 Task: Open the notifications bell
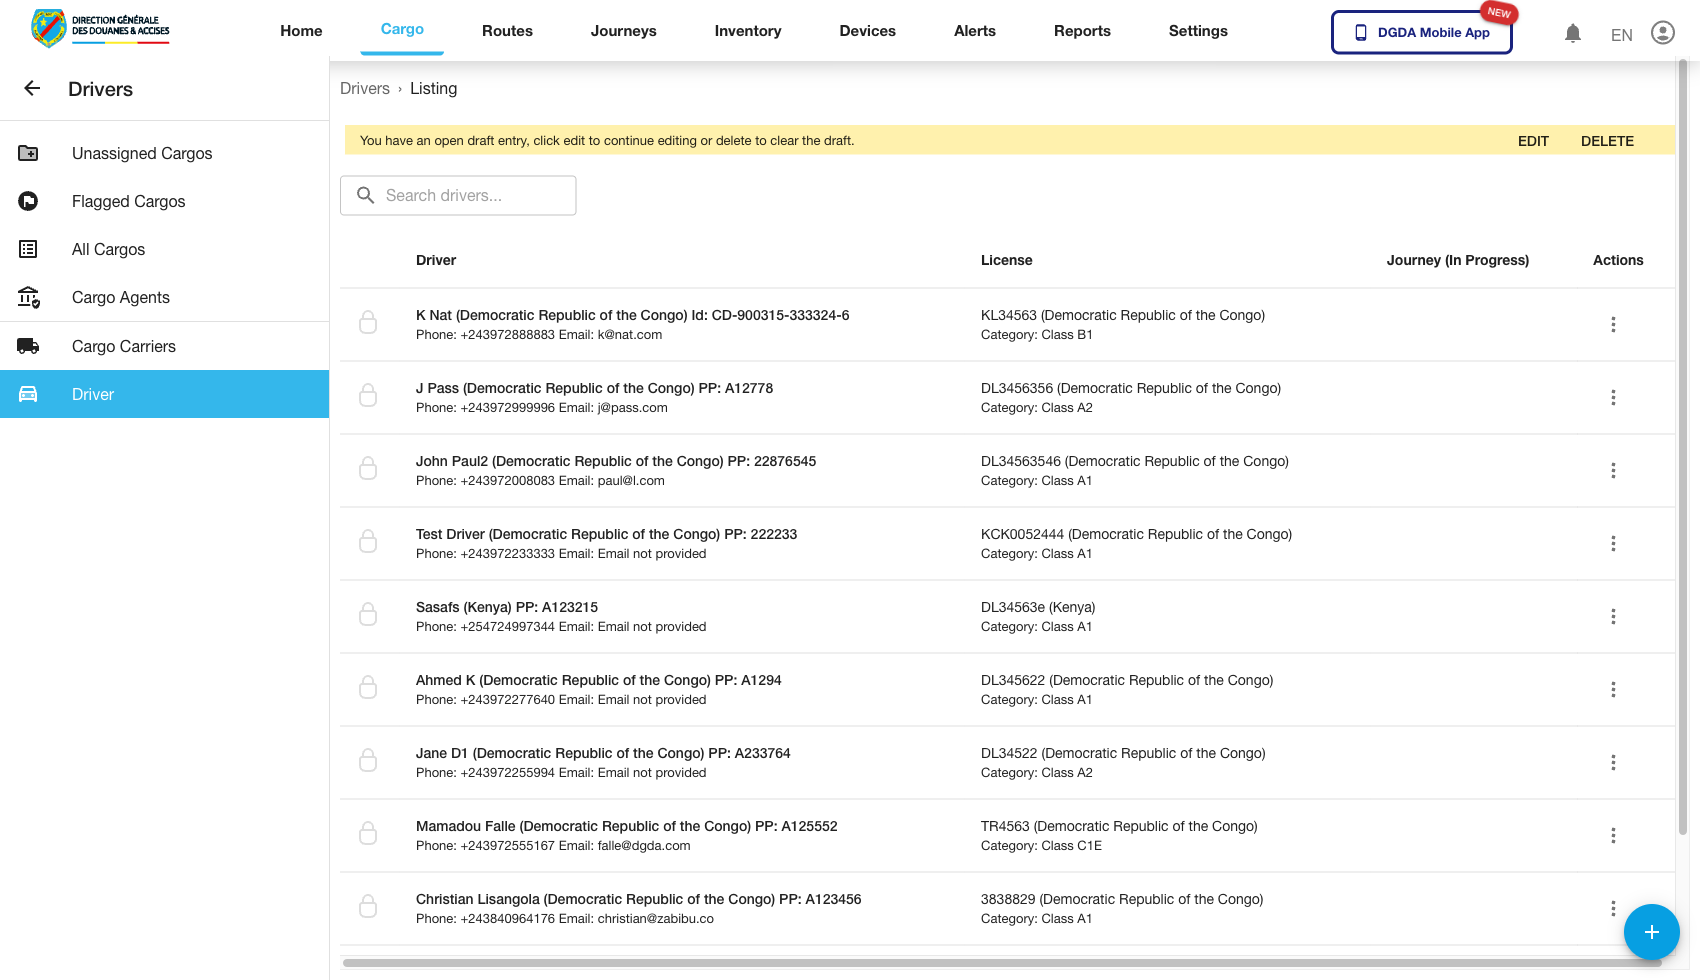coord(1572,33)
